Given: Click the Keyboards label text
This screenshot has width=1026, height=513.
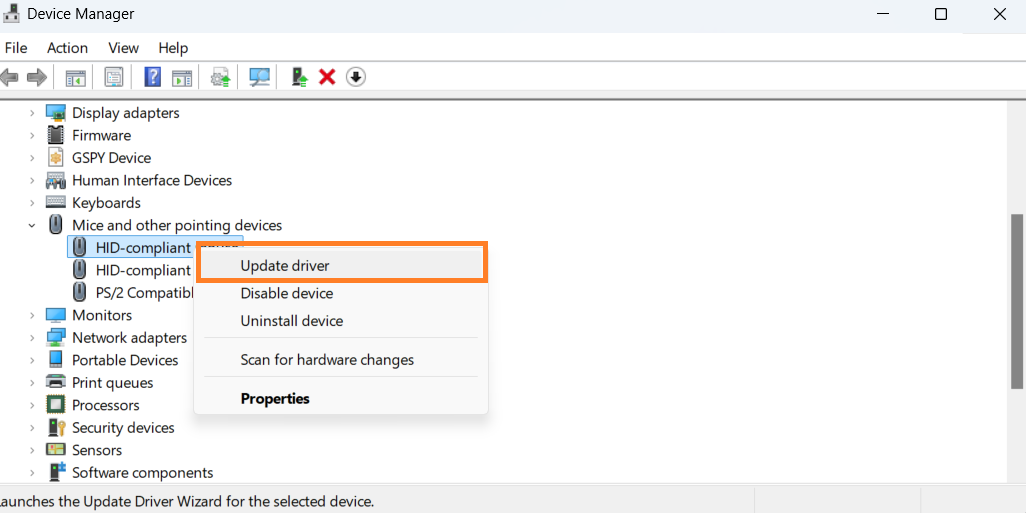Looking at the screenshot, I should point(107,203).
